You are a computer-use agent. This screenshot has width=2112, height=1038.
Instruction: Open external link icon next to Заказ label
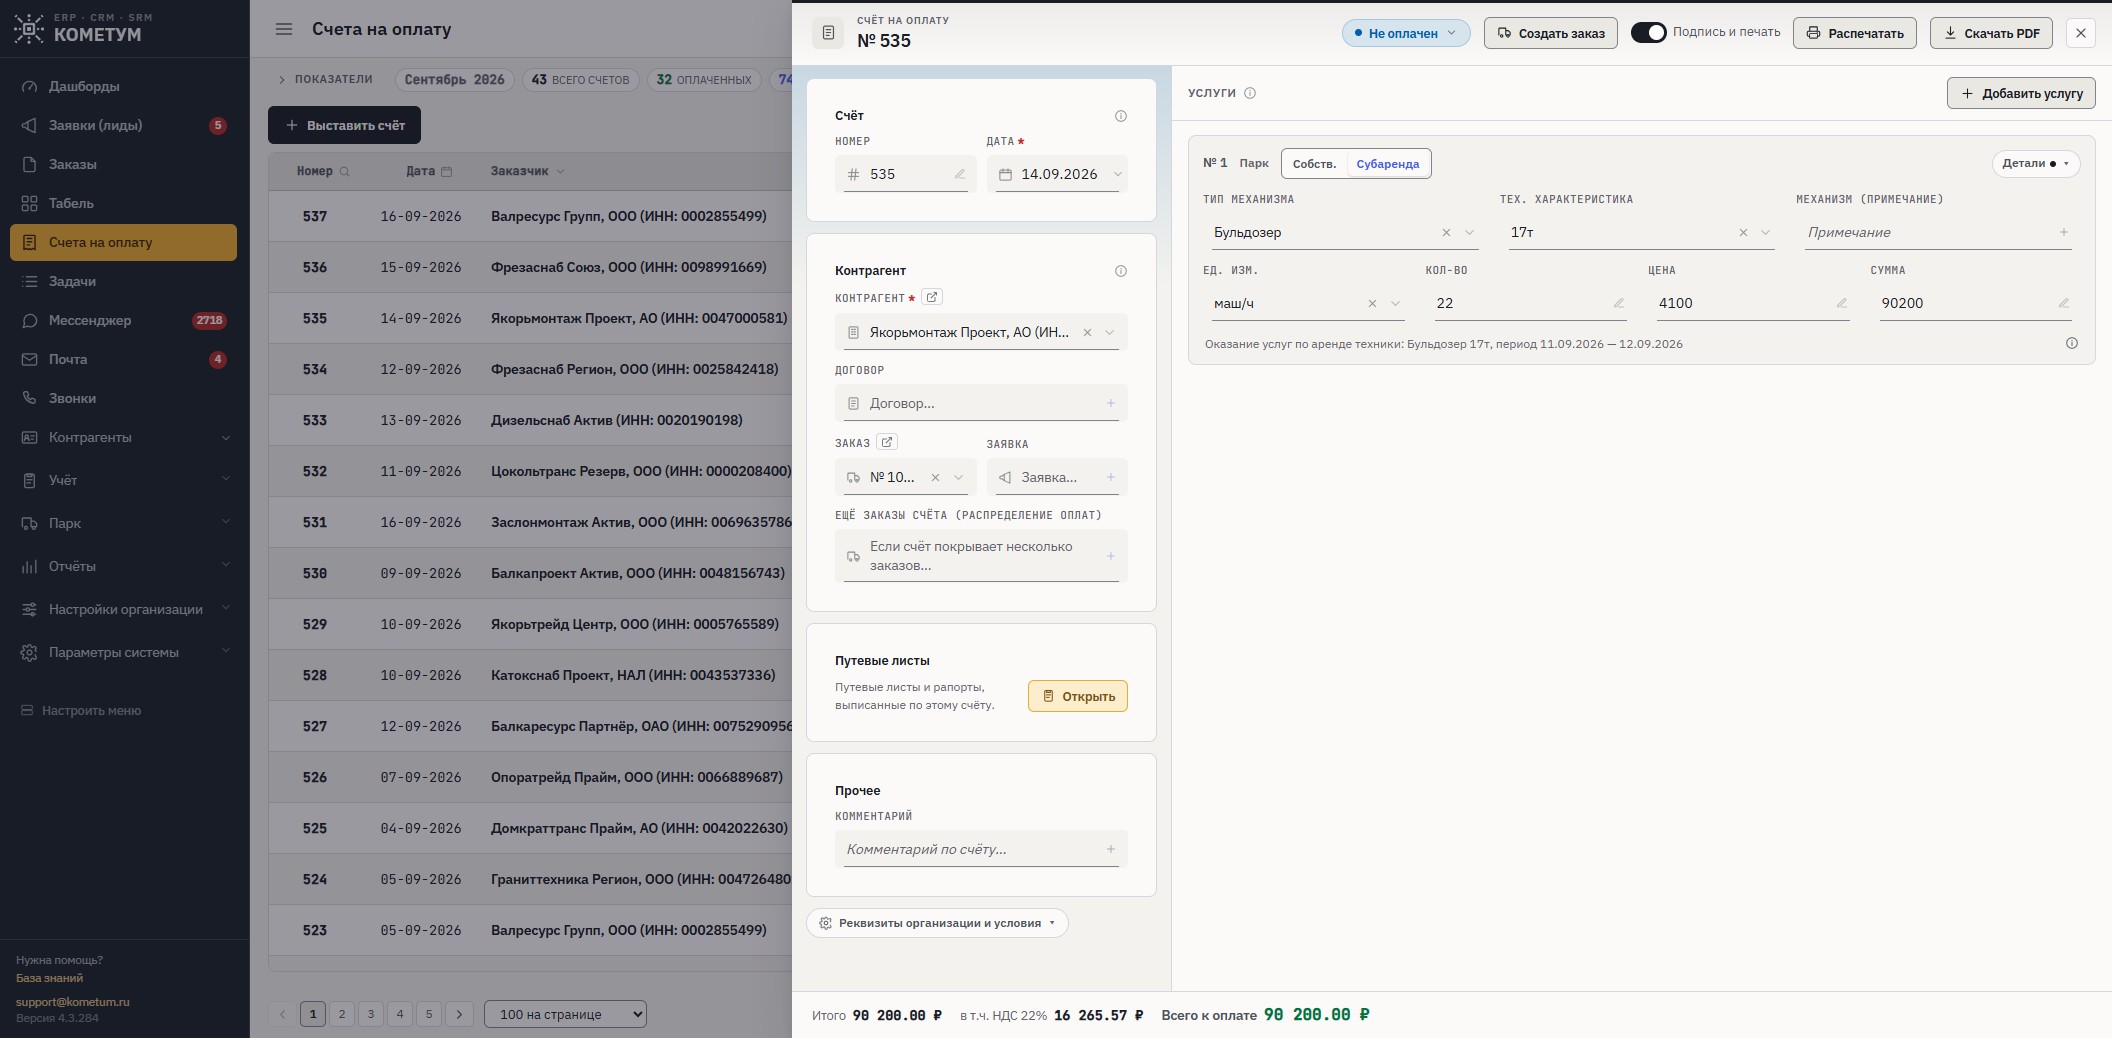[x=887, y=442]
